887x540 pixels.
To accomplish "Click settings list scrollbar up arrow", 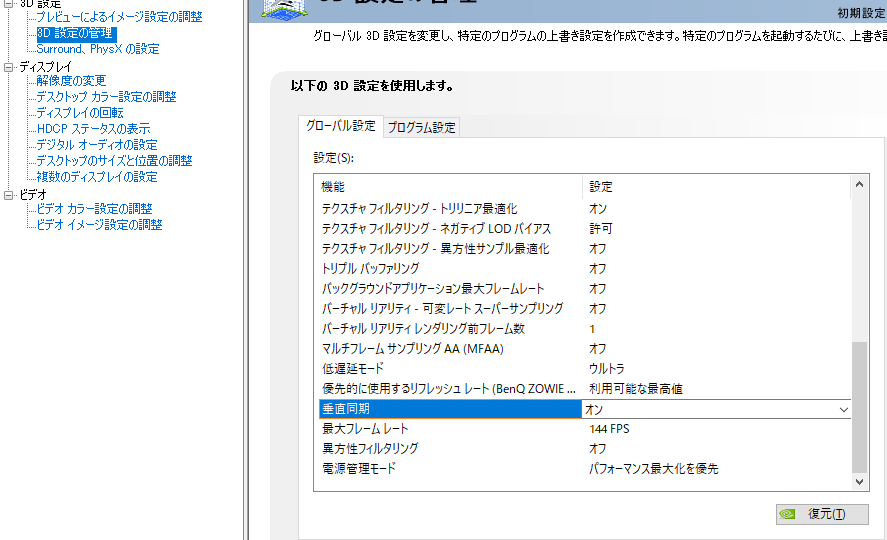I will pos(859,184).
